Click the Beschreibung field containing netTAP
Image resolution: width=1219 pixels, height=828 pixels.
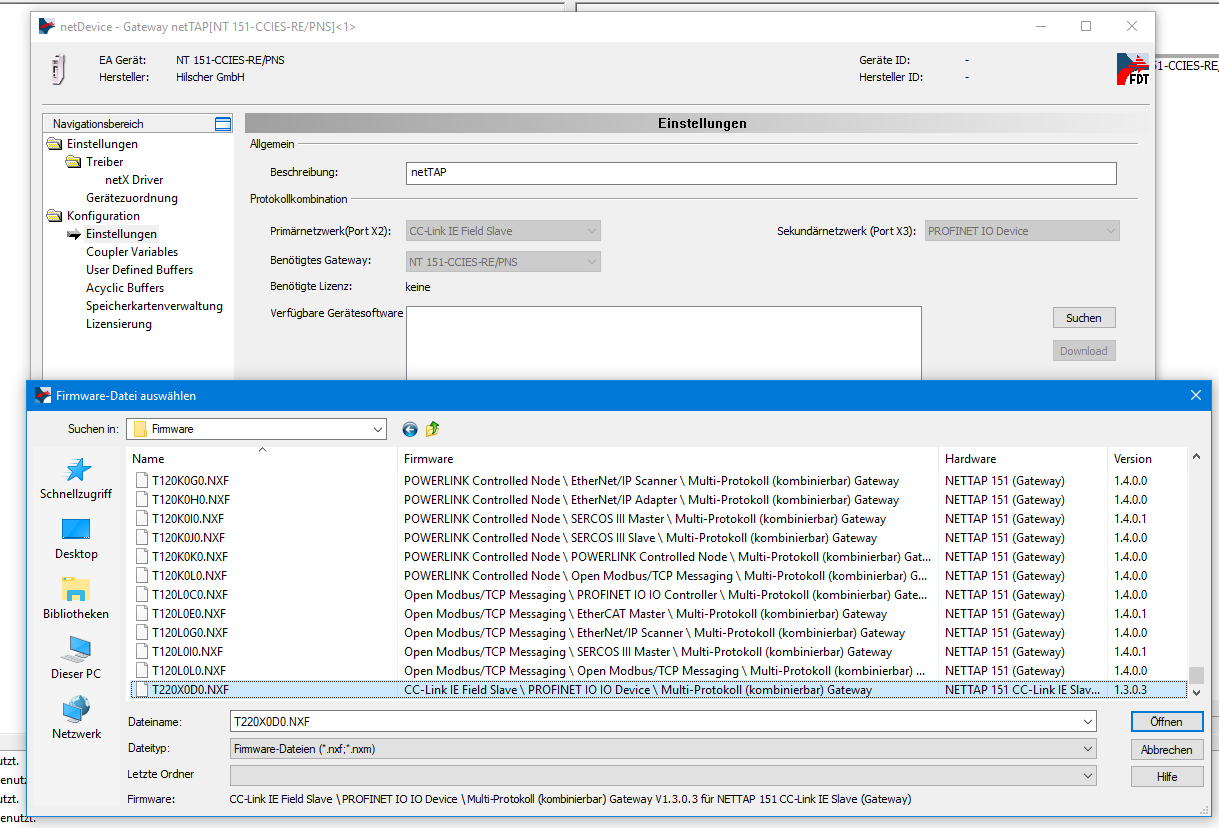click(761, 173)
